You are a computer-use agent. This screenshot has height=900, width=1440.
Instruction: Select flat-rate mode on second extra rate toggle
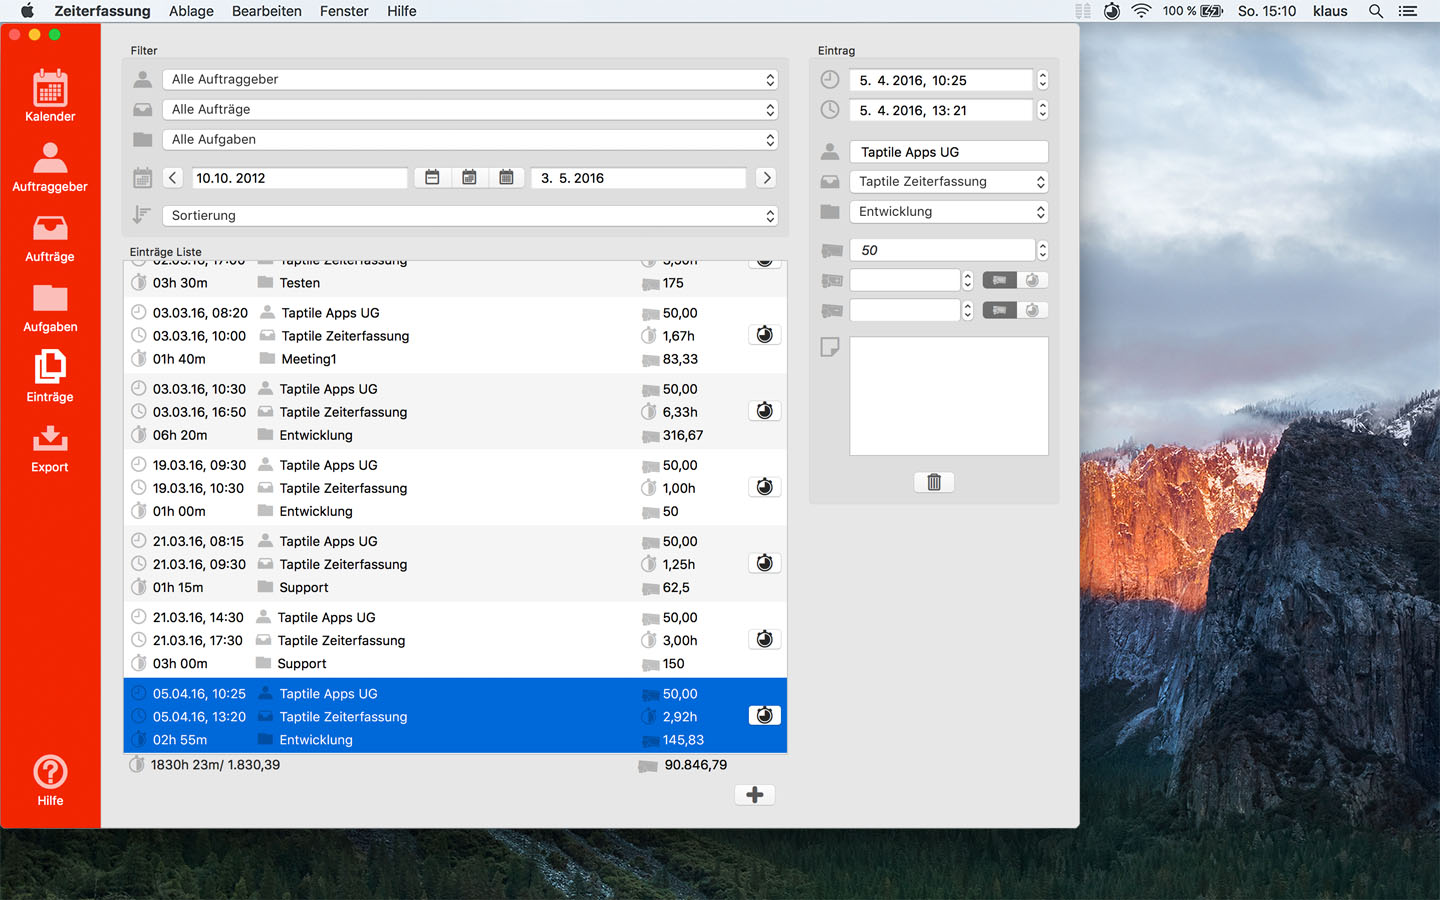[x=999, y=310]
